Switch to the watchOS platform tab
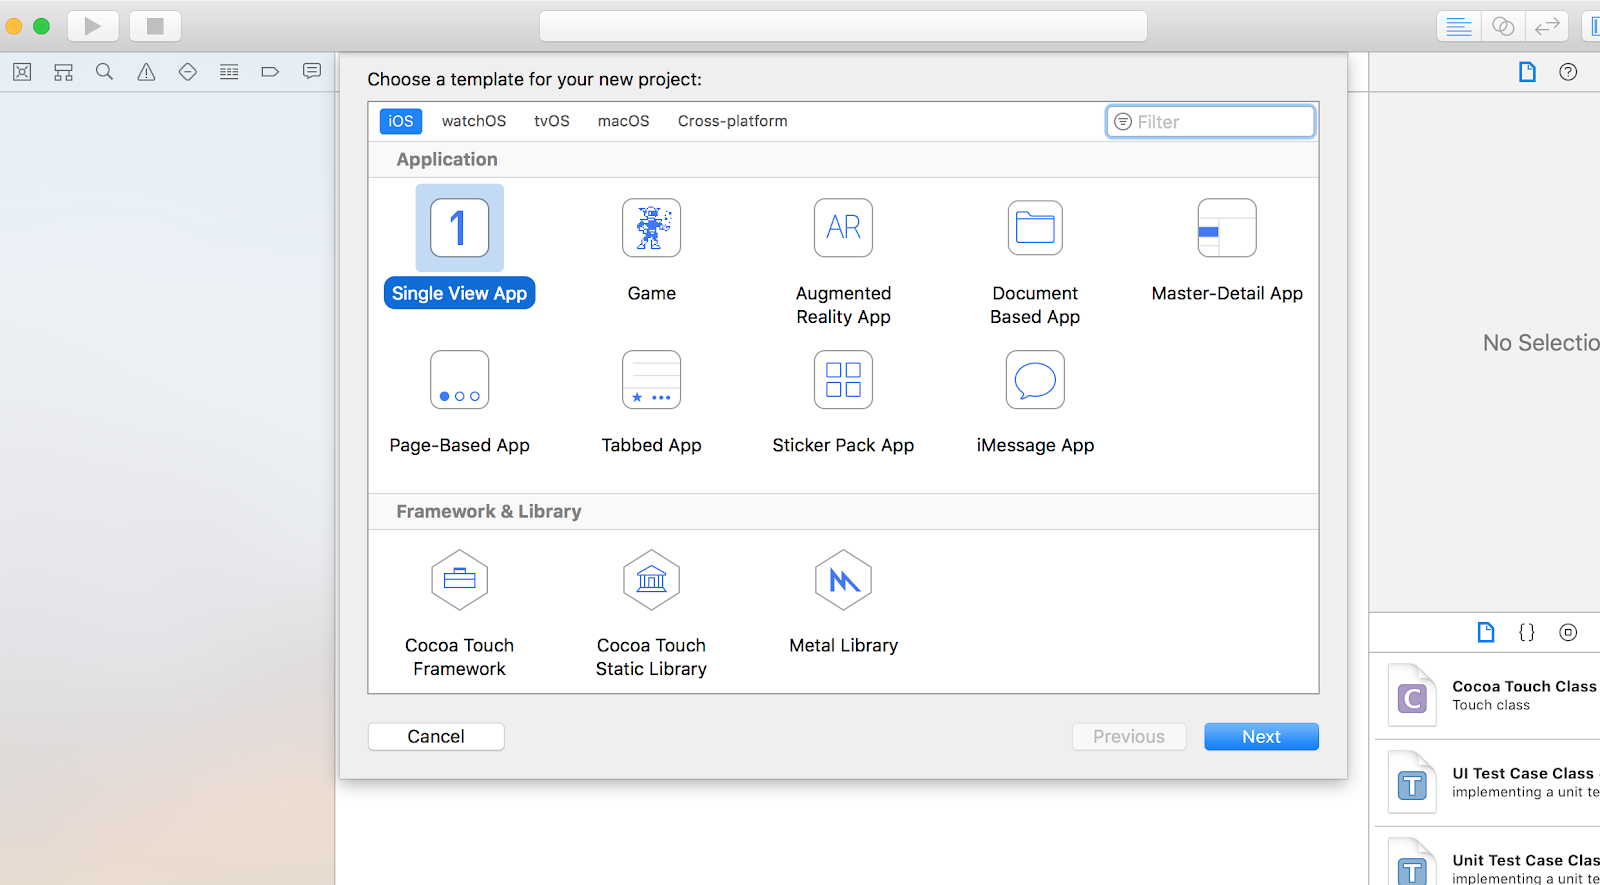The image size is (1600, 885). [x=474, y=121]
